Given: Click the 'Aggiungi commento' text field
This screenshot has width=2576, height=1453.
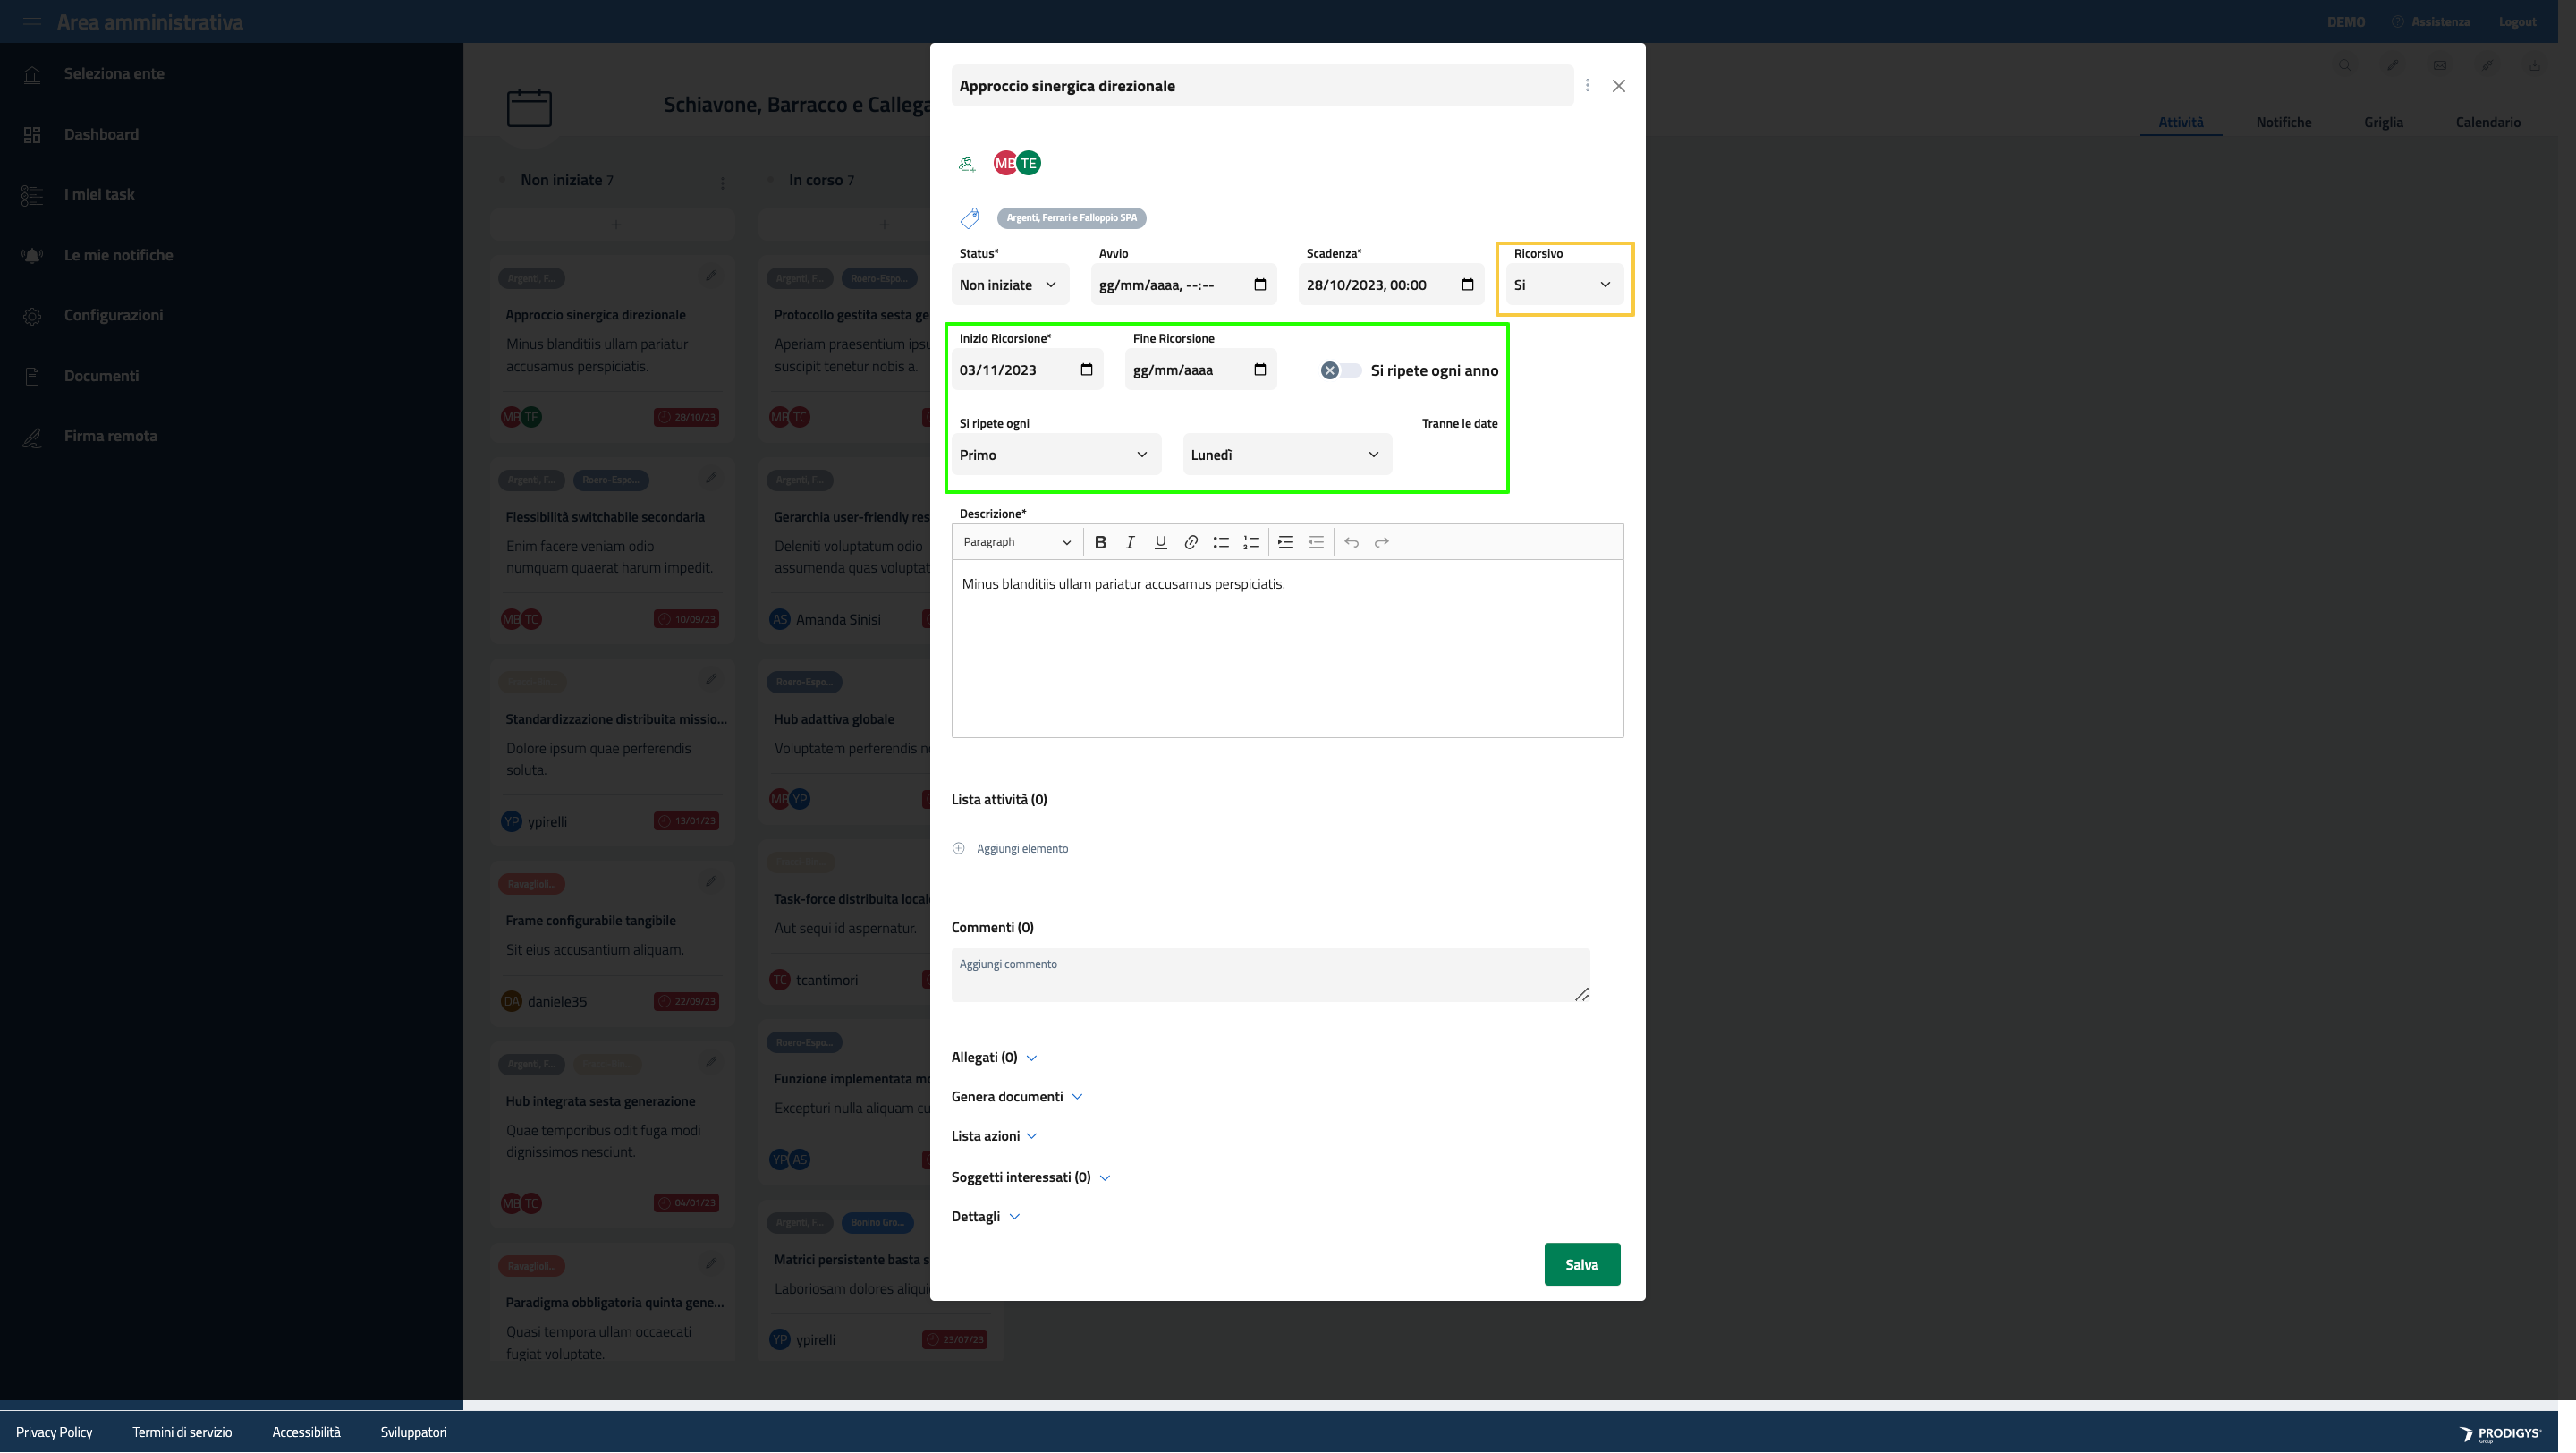Looking at the screenshot, I should 1269,975.
